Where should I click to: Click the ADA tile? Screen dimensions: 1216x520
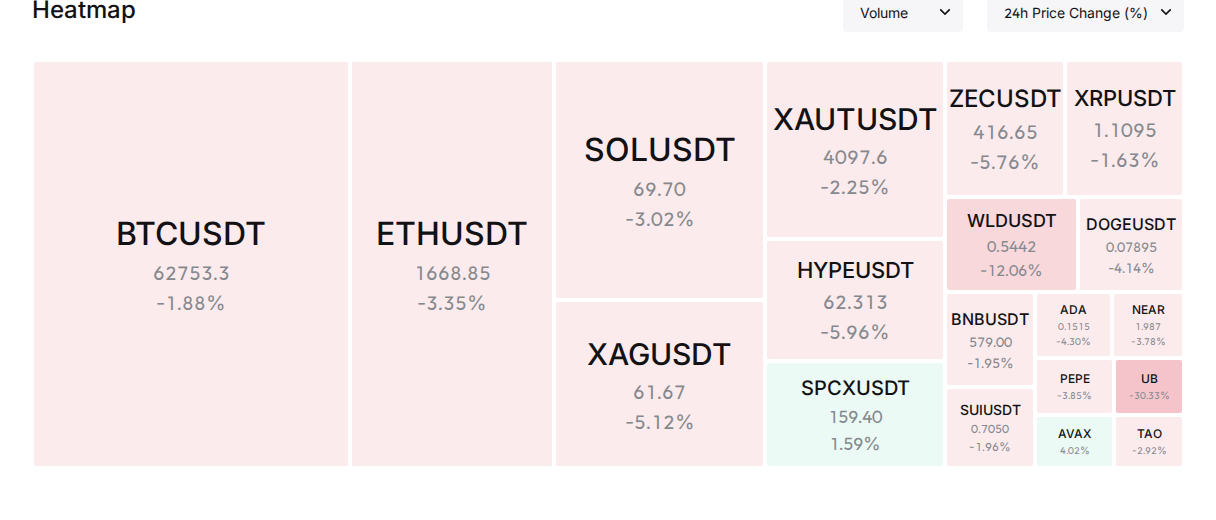pyautogui.click(x=1074, y=325)
